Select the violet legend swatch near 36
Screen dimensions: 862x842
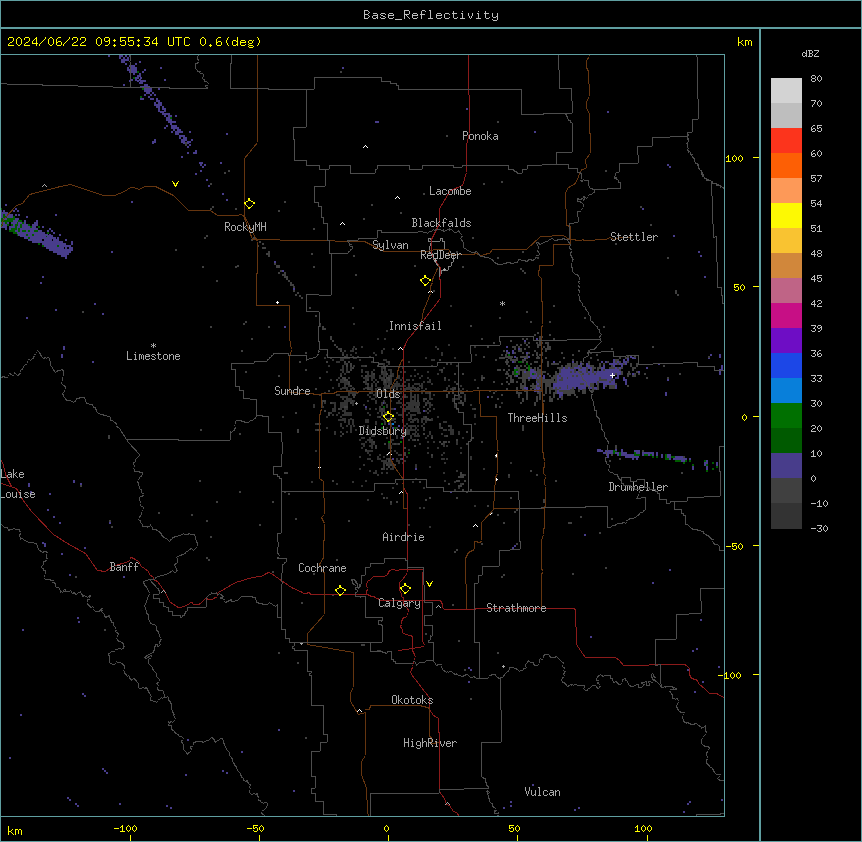786,340
